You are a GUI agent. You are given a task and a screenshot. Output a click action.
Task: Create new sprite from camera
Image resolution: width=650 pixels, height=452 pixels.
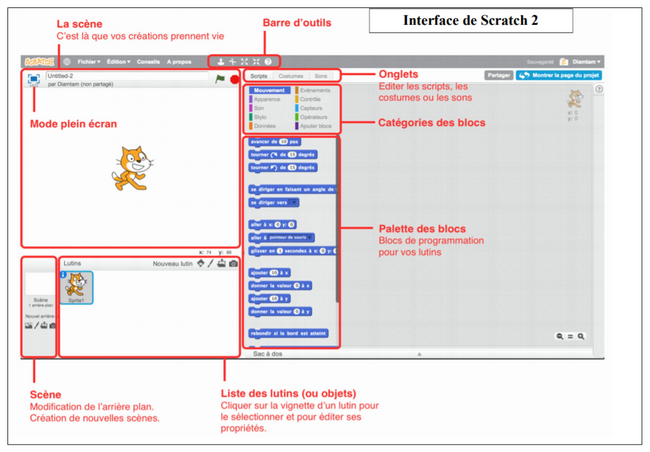tap(233, 263)
